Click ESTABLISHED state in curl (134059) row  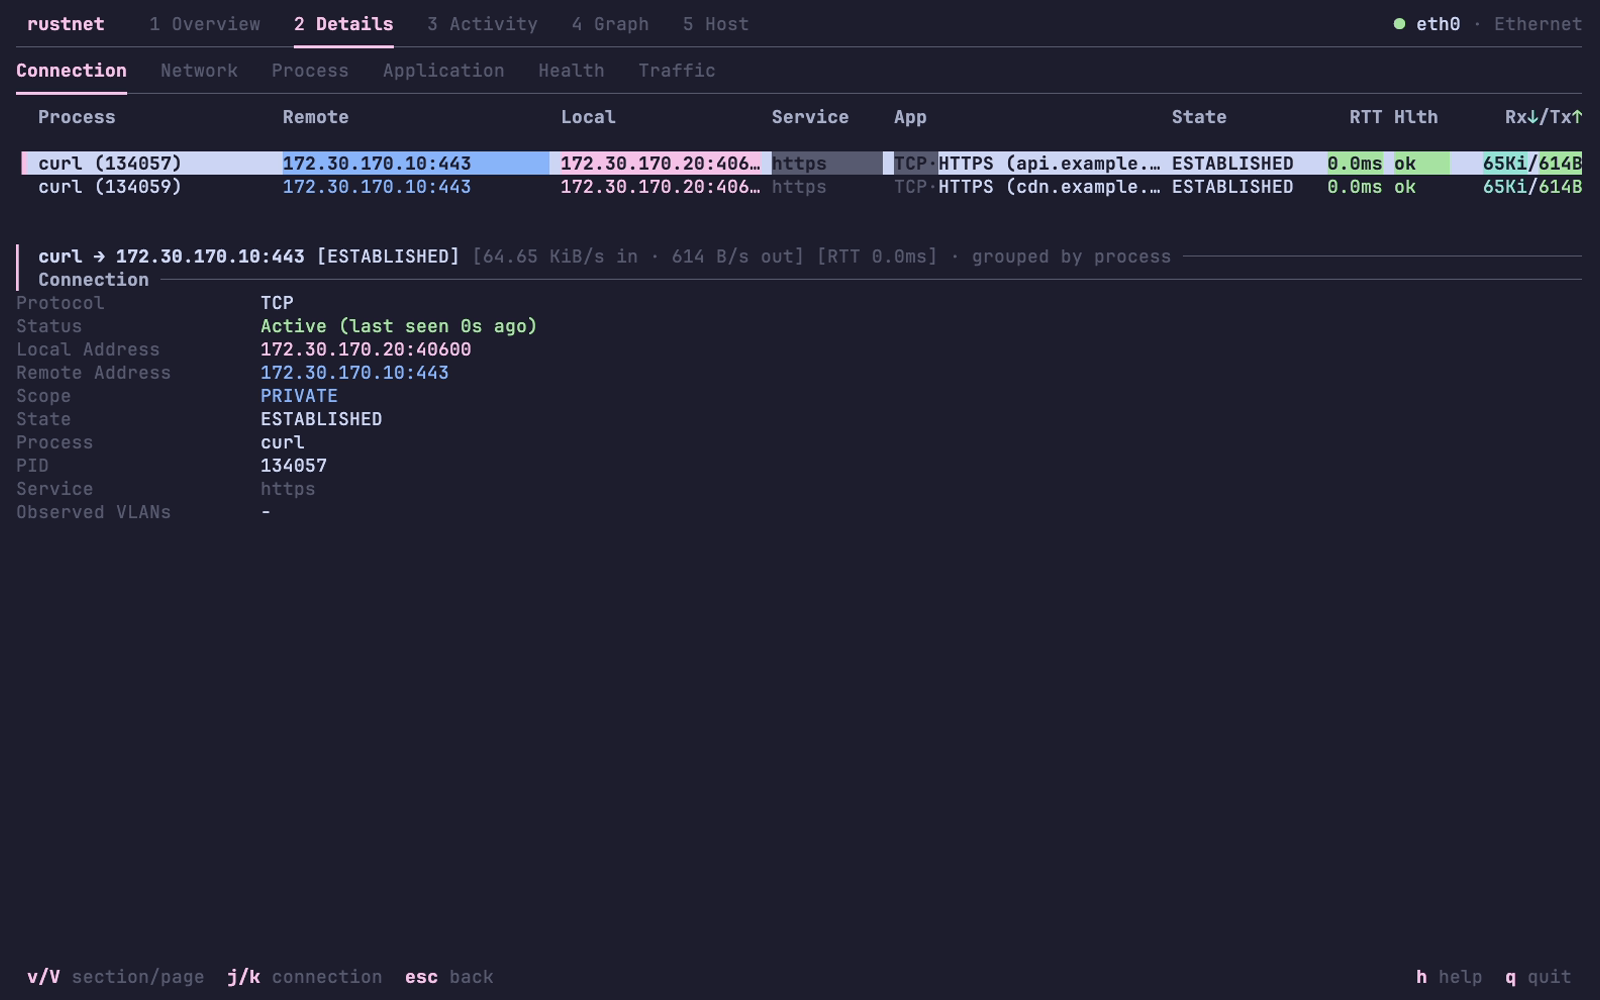tap(1232, 187)
